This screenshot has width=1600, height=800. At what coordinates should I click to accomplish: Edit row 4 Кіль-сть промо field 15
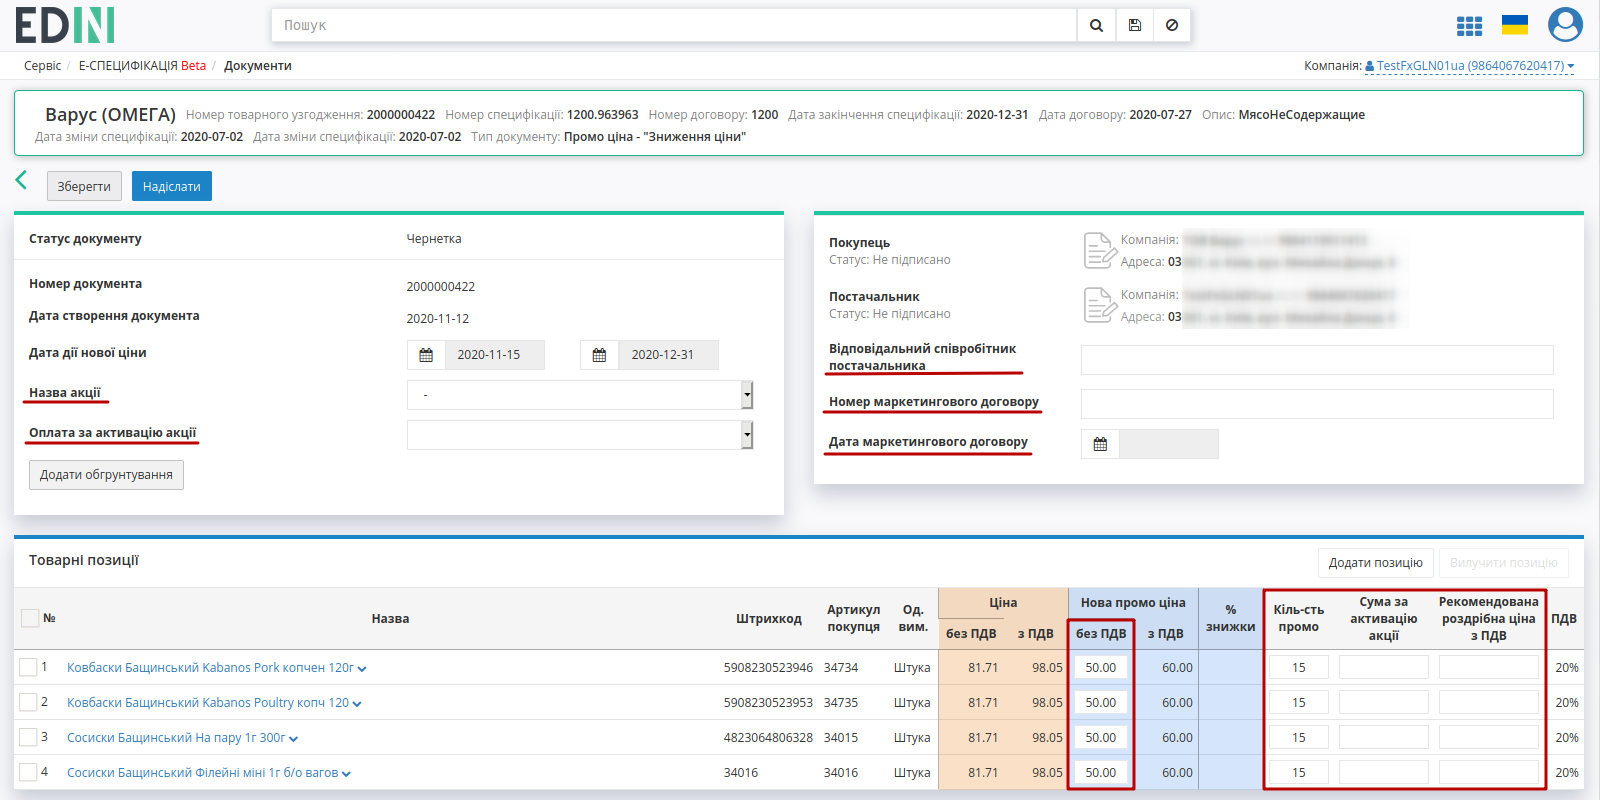tap(1299, 772)
